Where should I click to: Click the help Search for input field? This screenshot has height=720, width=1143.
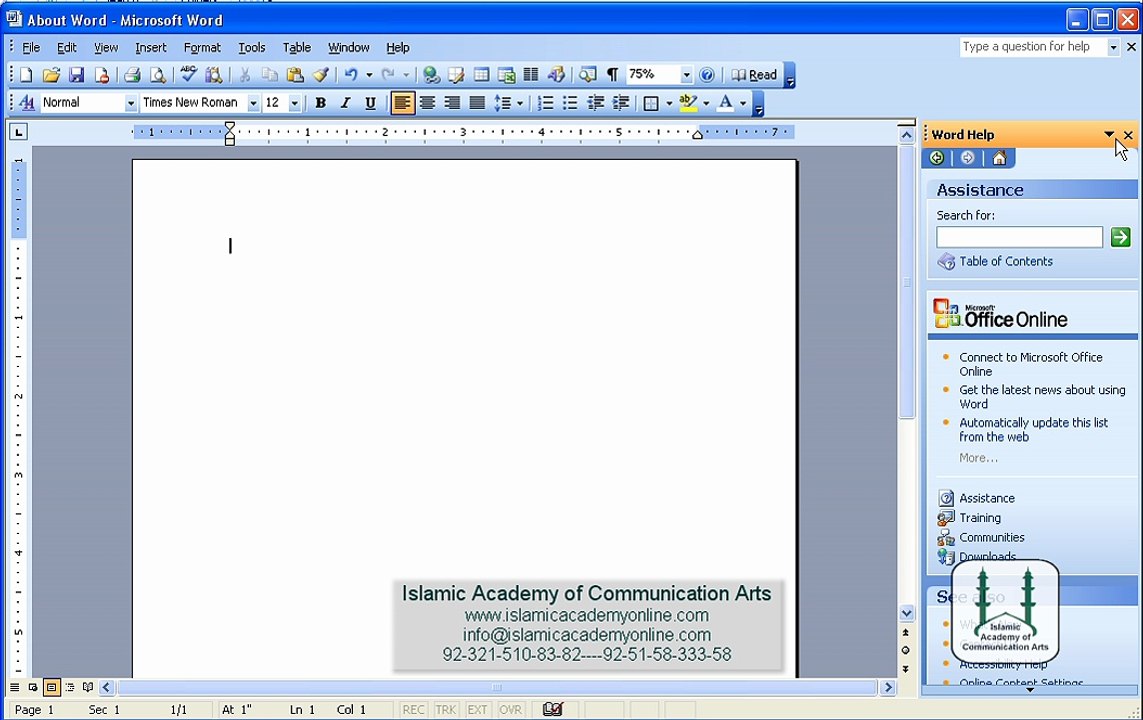click(1019, 238)
